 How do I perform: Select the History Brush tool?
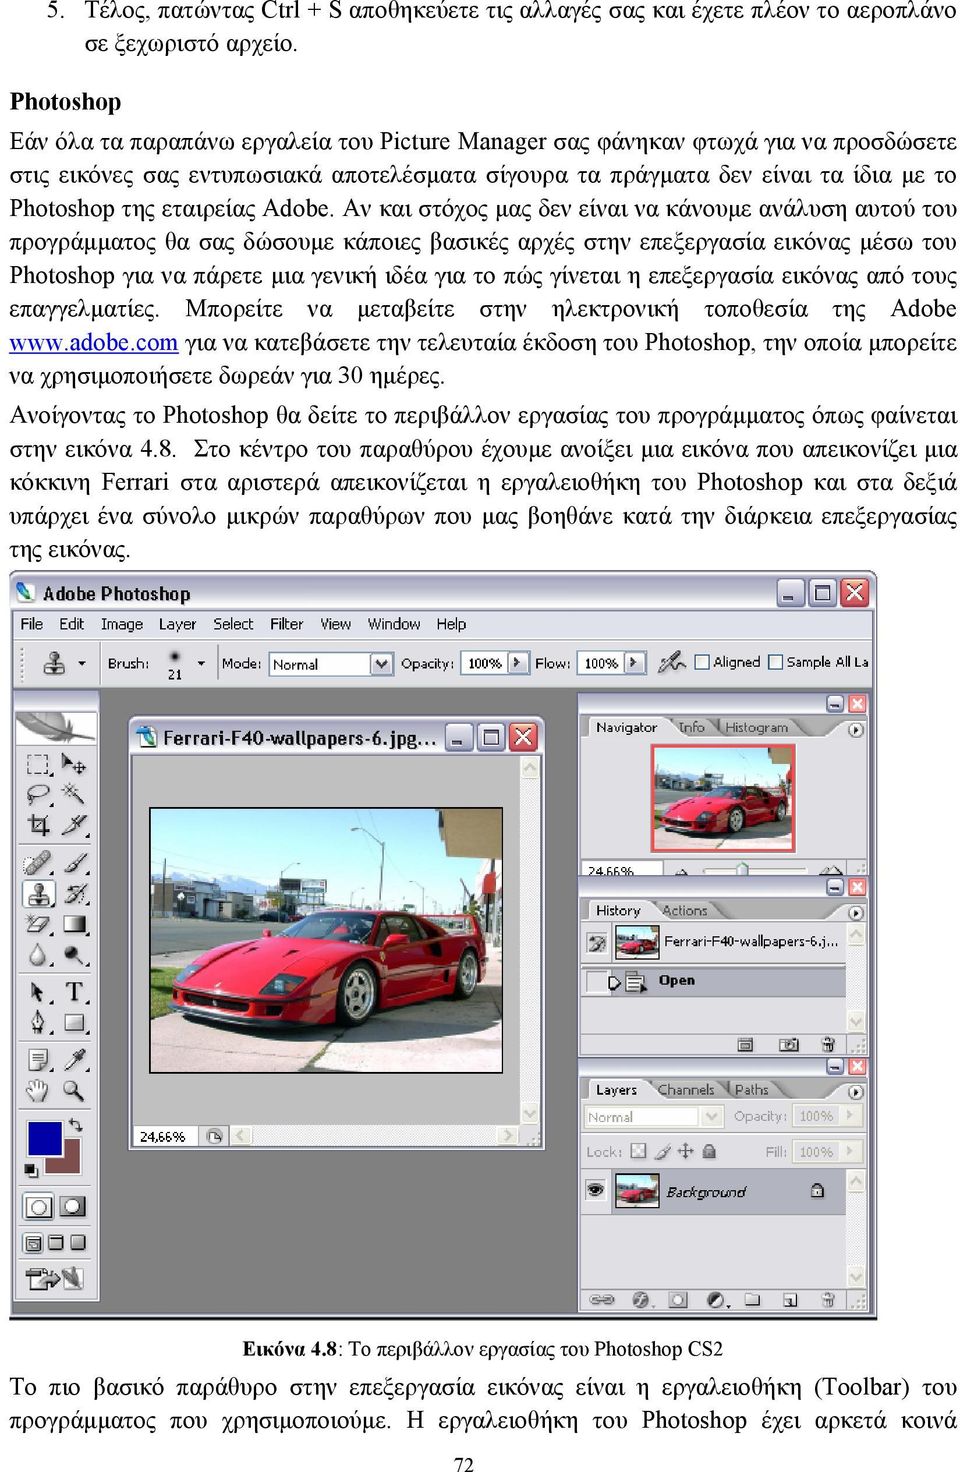tap(74, 893)
